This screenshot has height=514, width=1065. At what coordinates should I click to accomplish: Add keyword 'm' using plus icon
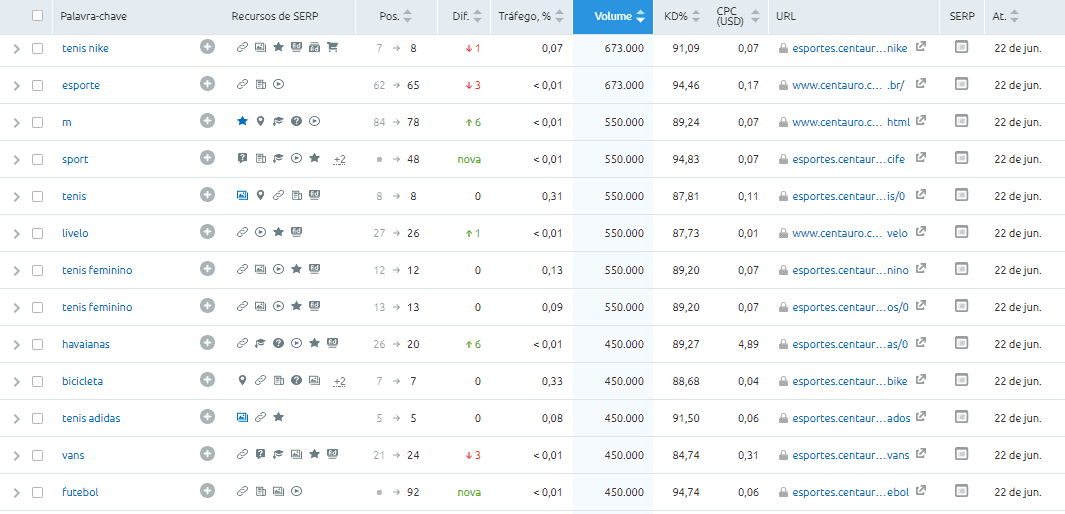click(207, 121)
